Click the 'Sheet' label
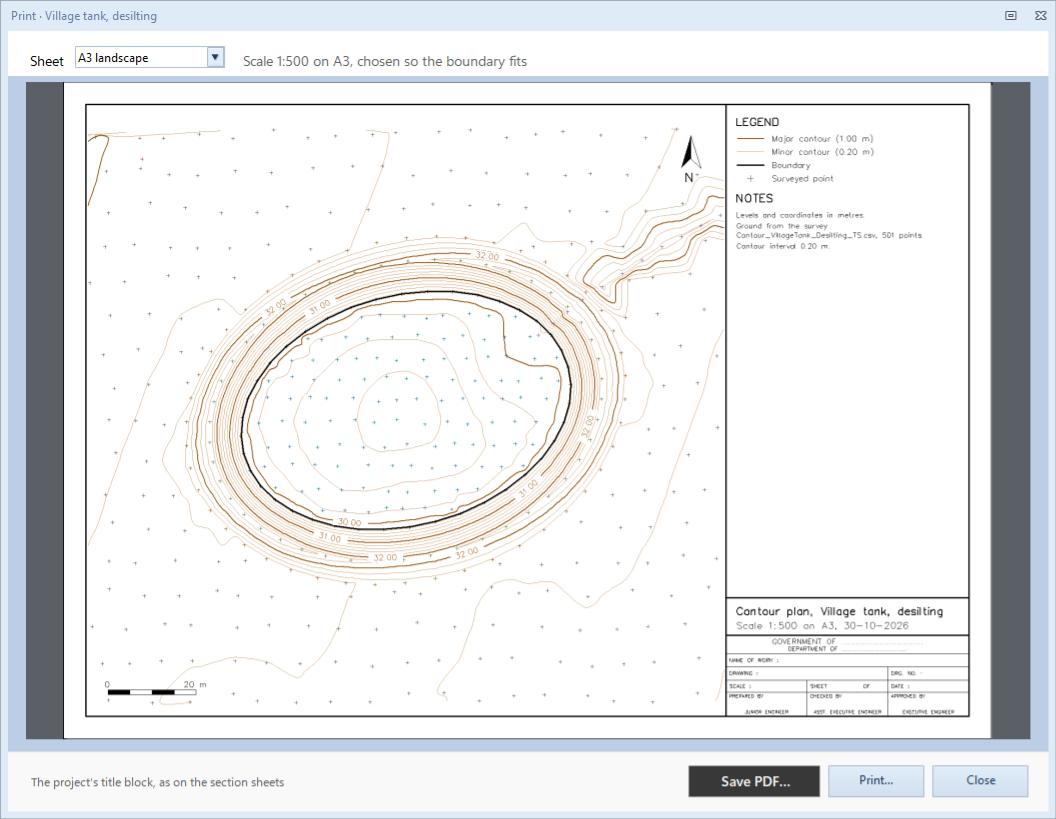The width and height of the screenshot is (1056, 819). point(46,61)
